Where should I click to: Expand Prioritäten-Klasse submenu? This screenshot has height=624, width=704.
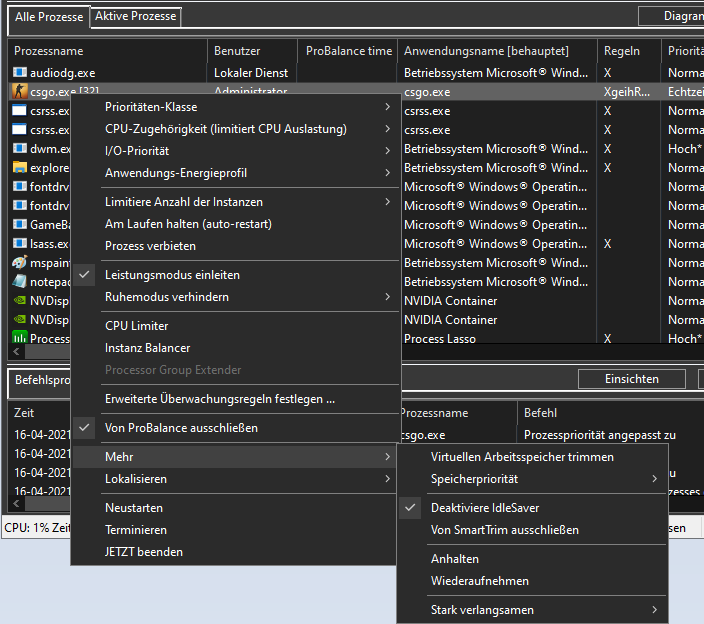[x=236, y=107]
